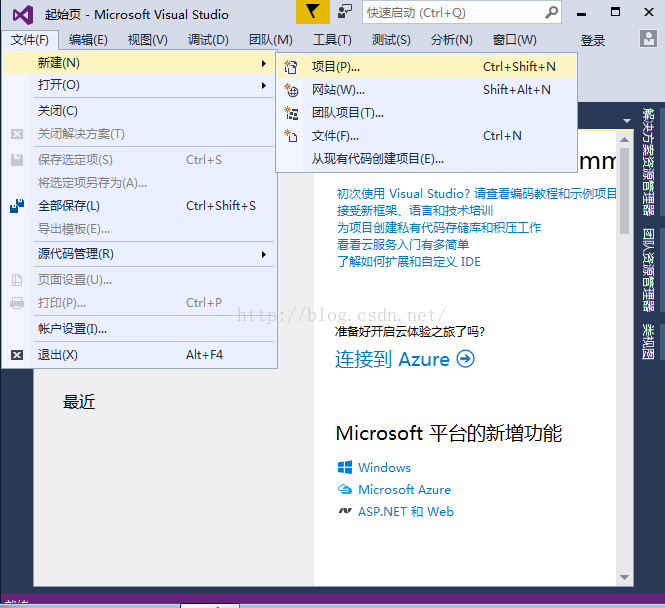
Task: Open the 团队(M) menu
Action: click(x=271, y=40)
